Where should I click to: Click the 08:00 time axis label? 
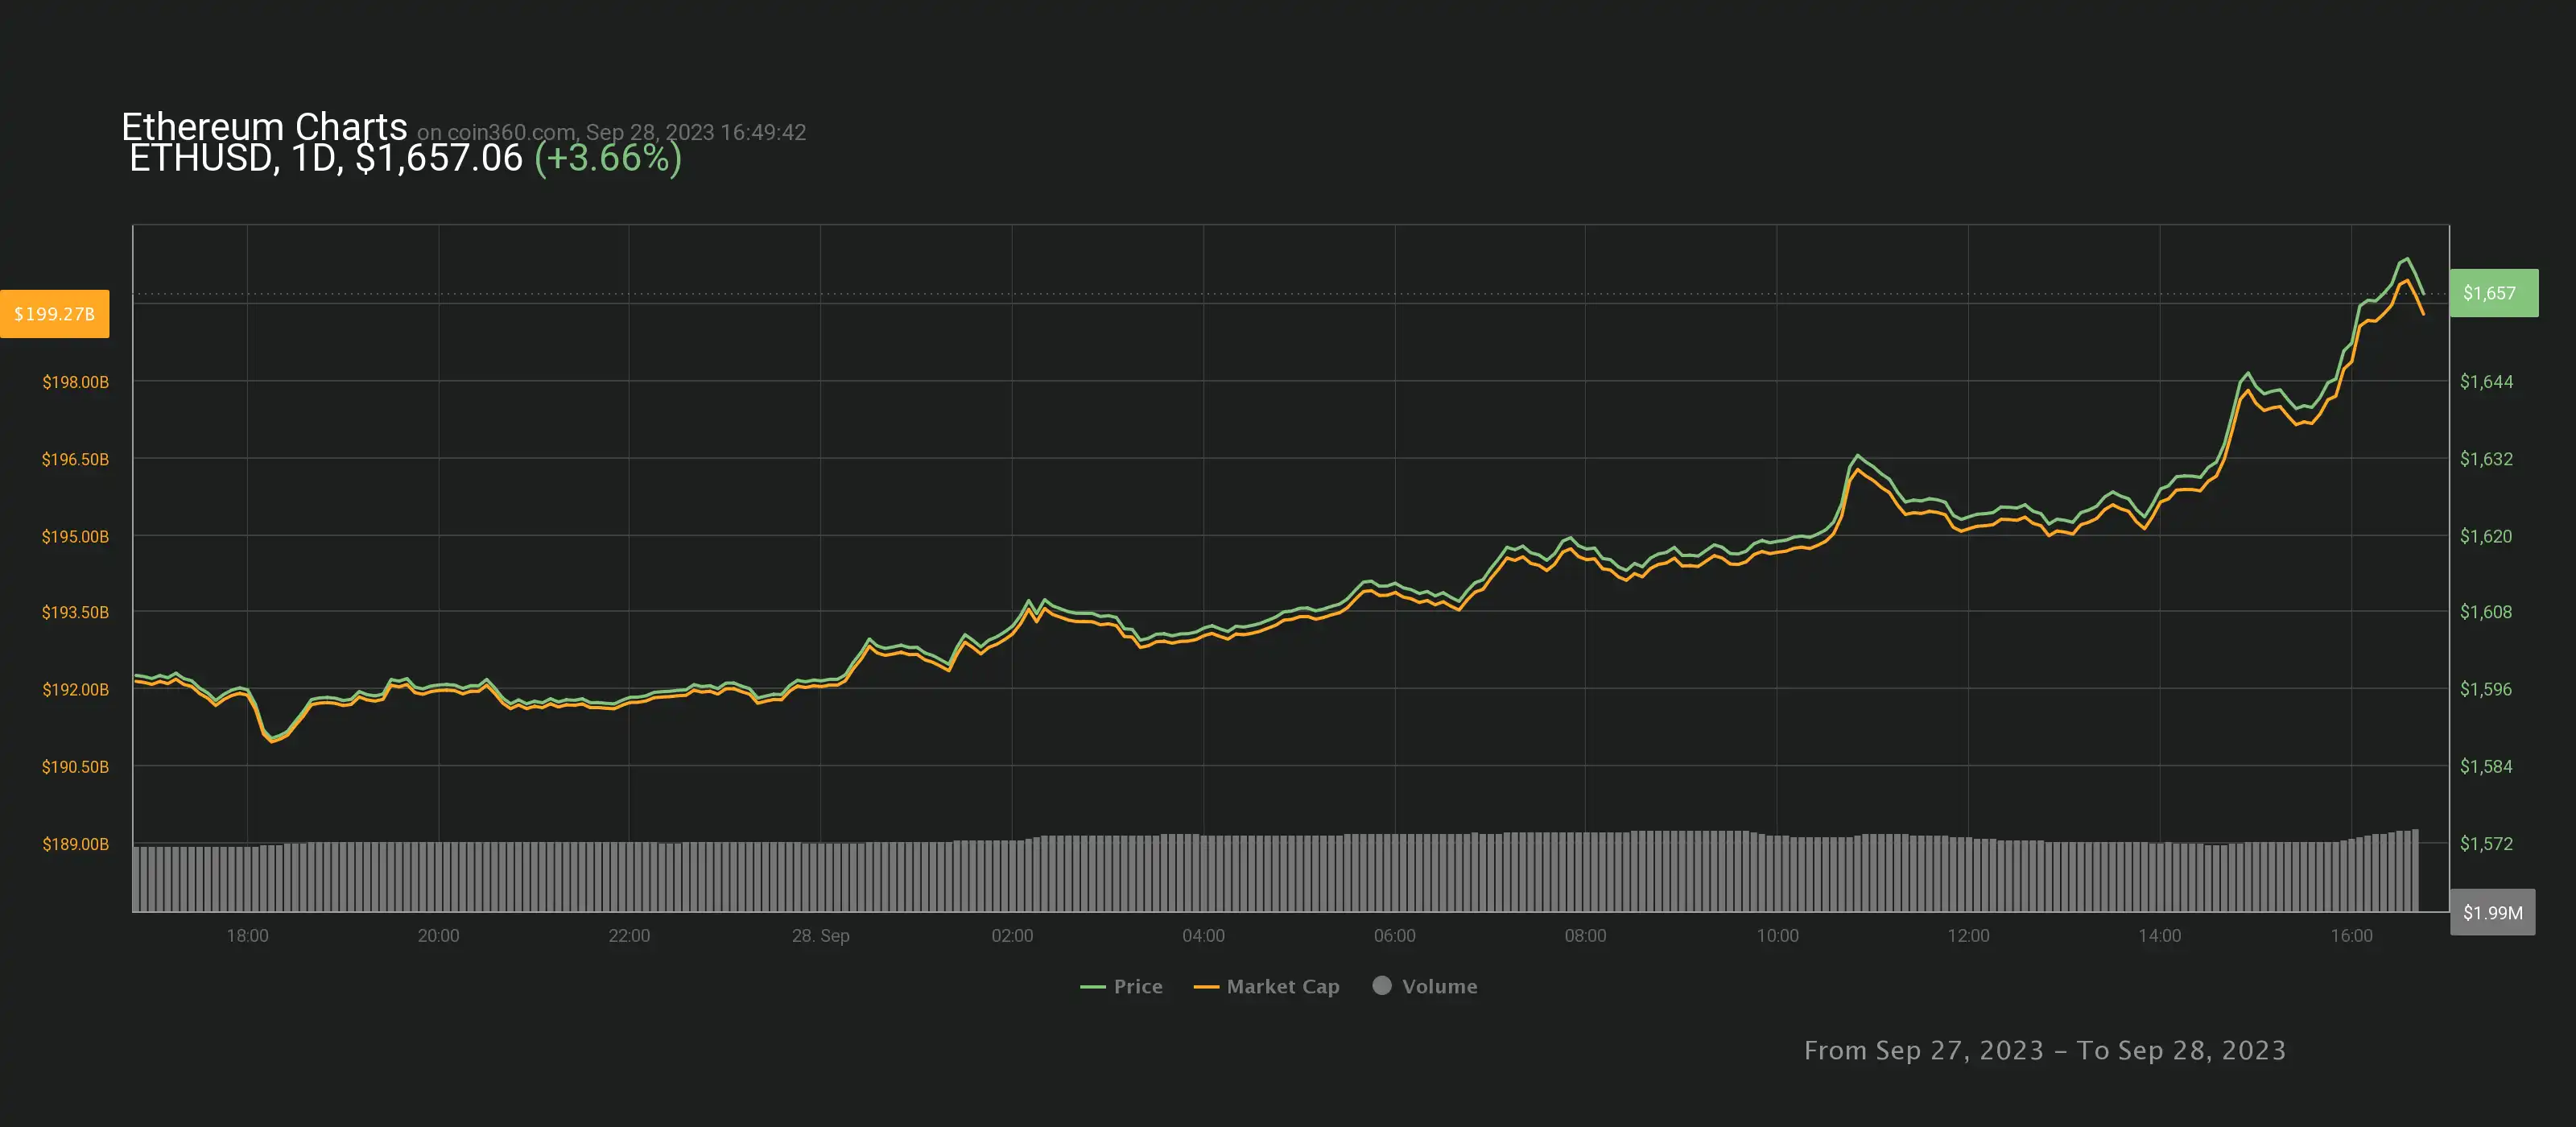[1585, 935]
